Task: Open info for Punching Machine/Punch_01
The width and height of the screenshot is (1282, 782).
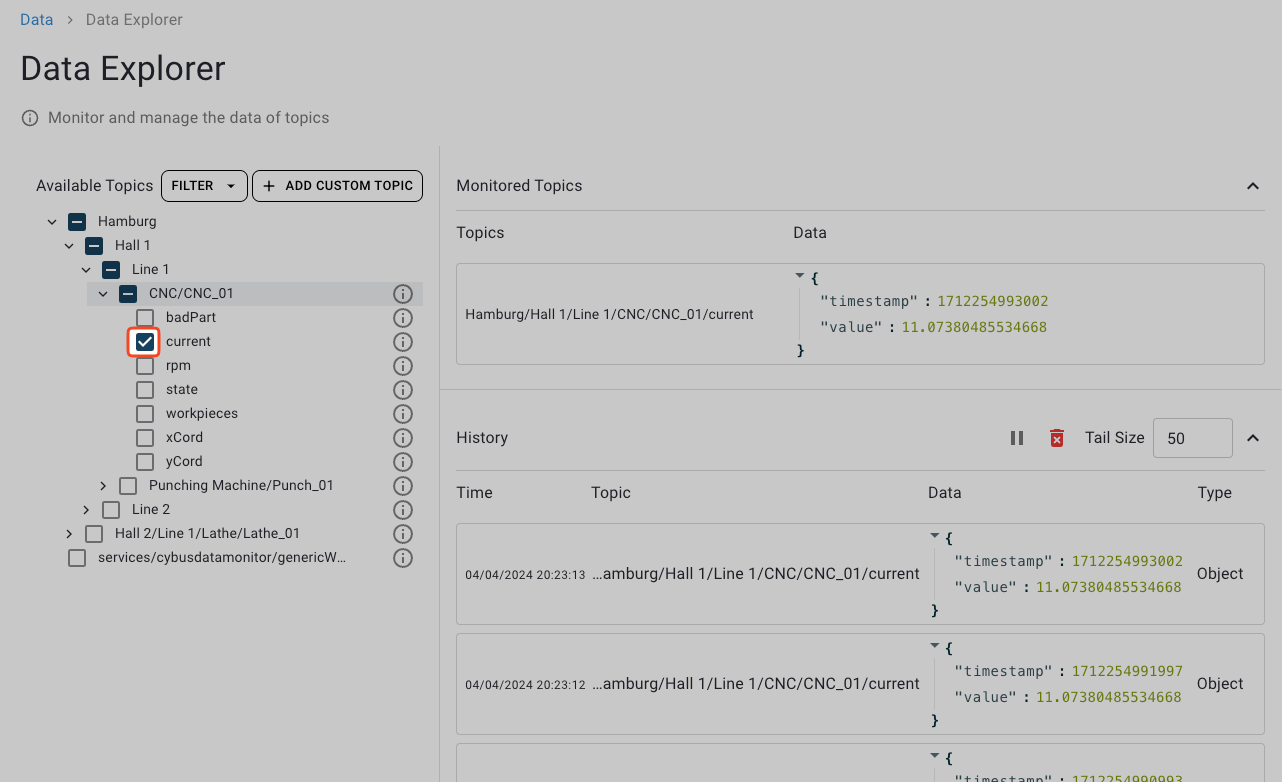Action: [x=403, y=486]
